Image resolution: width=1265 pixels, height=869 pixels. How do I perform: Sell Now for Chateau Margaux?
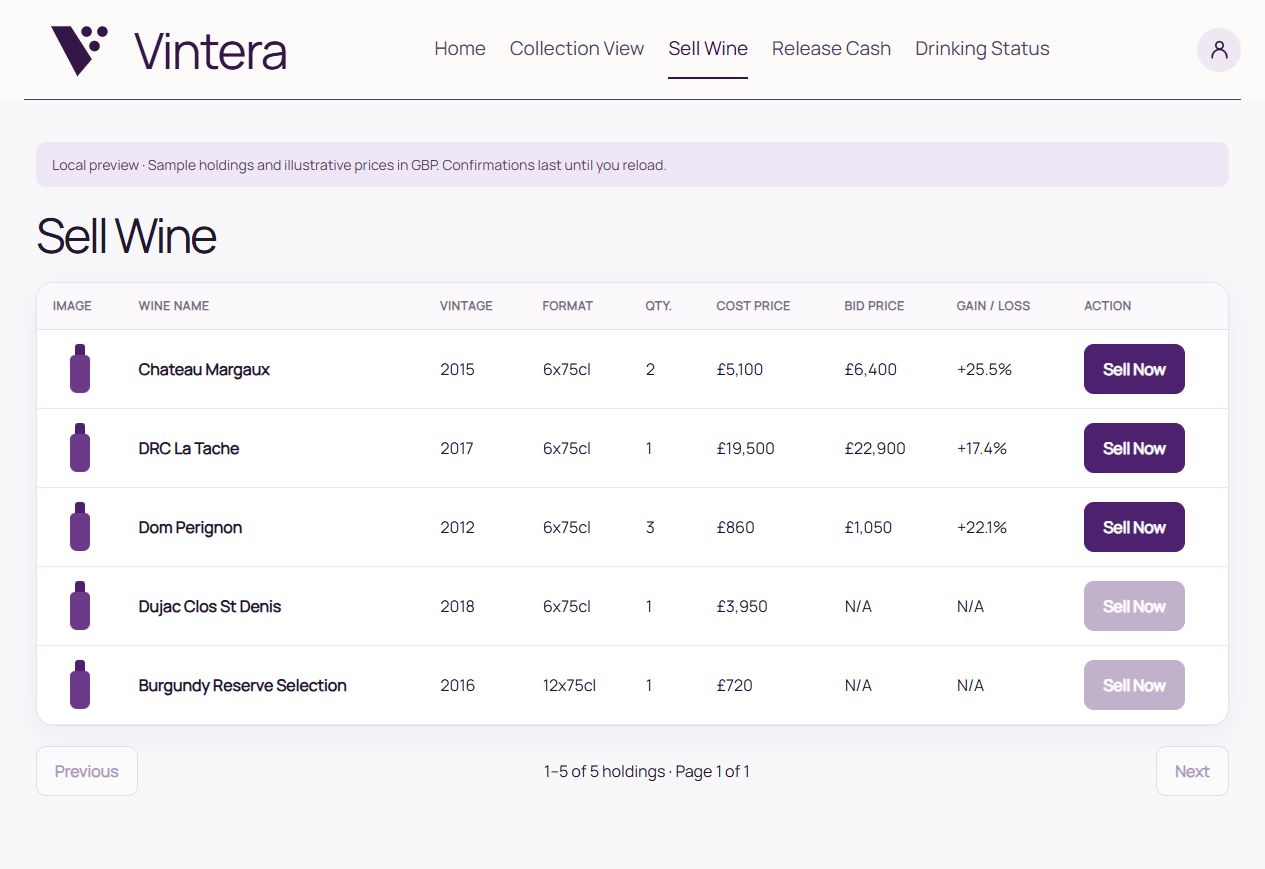click(1134, 369)
